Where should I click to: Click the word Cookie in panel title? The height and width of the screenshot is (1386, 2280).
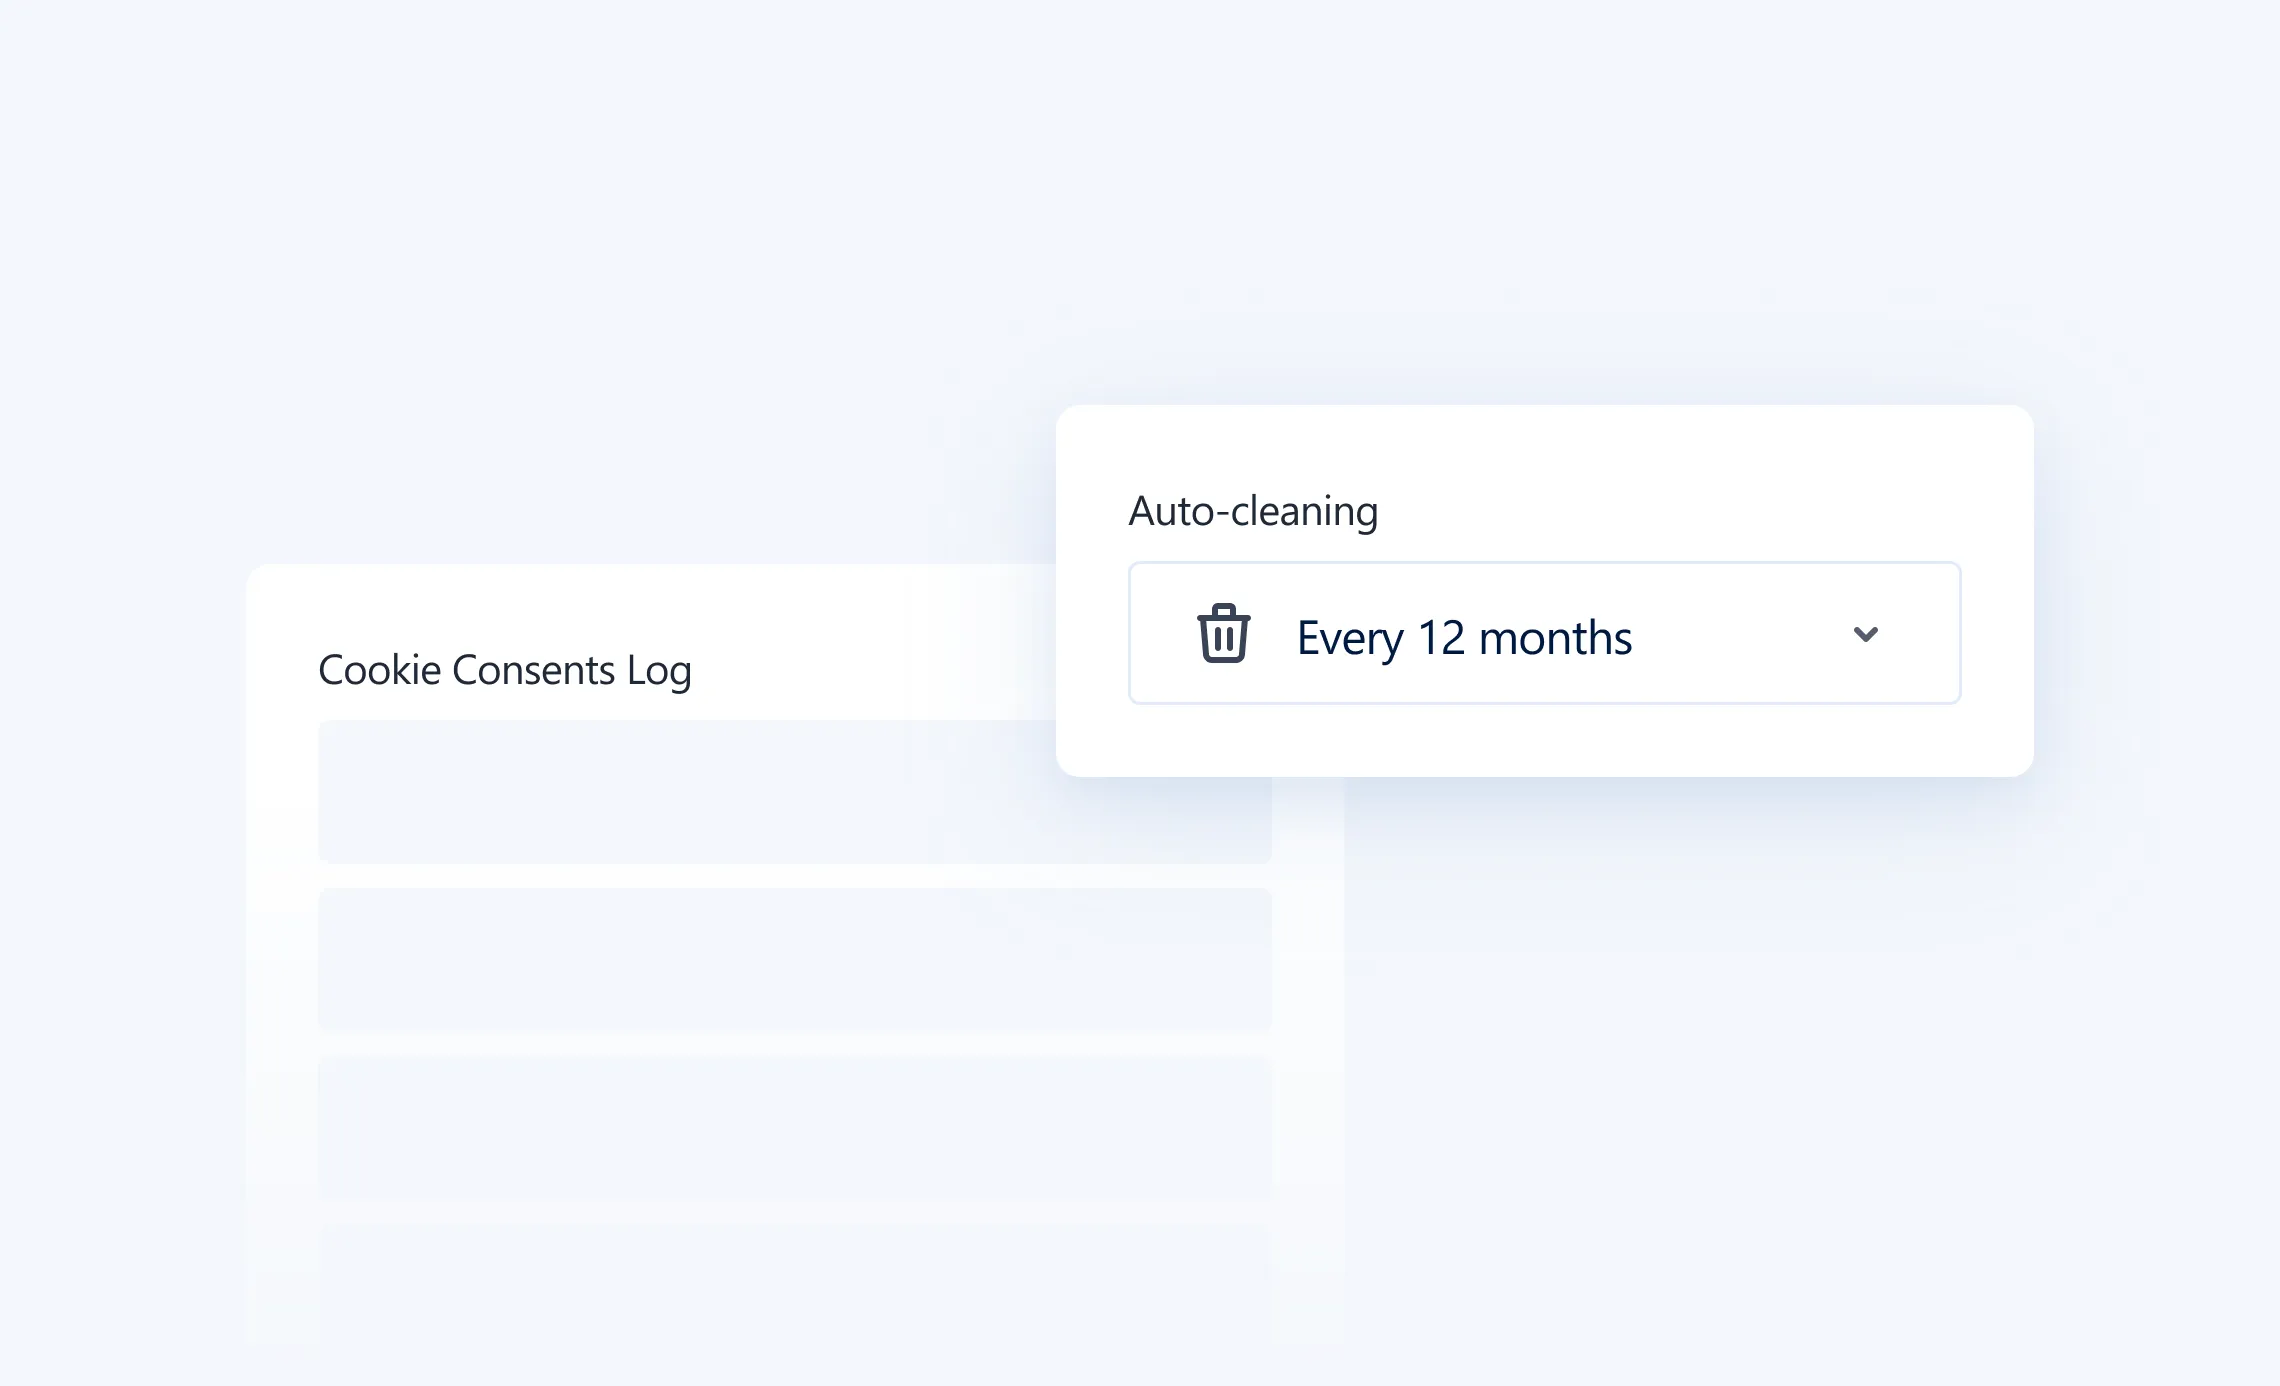[379, 670]
